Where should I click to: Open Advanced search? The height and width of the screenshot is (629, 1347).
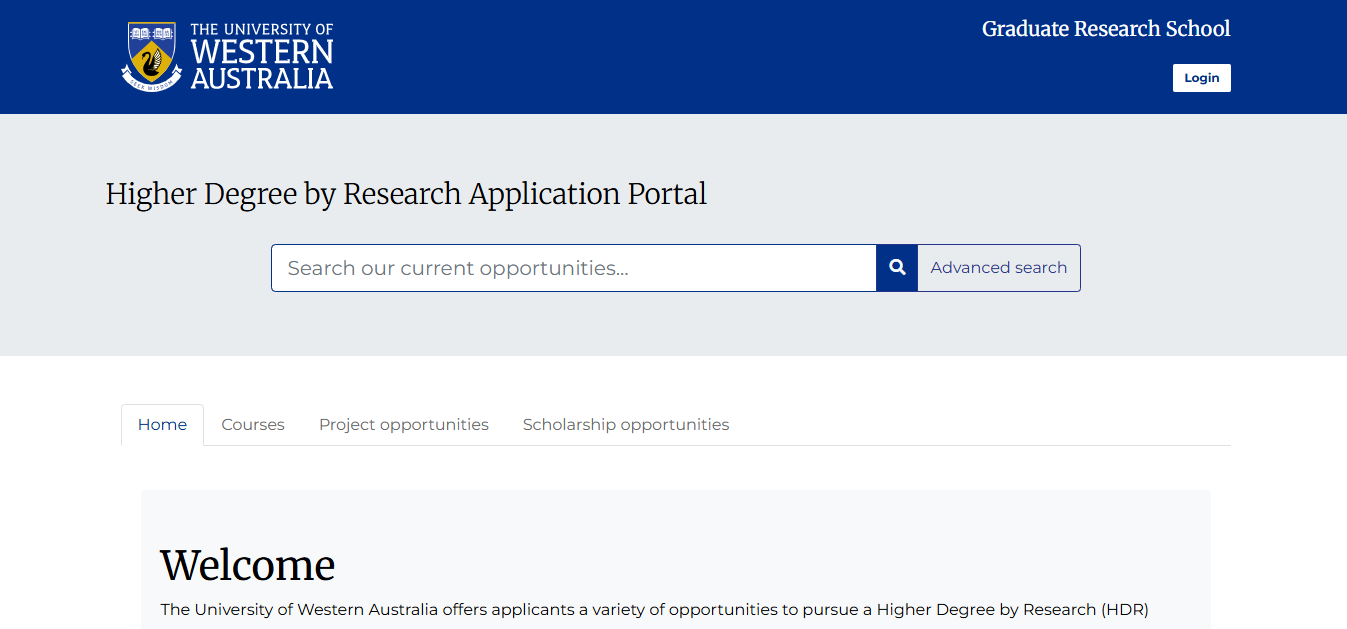pyautogui.click(x=999, y=268)
